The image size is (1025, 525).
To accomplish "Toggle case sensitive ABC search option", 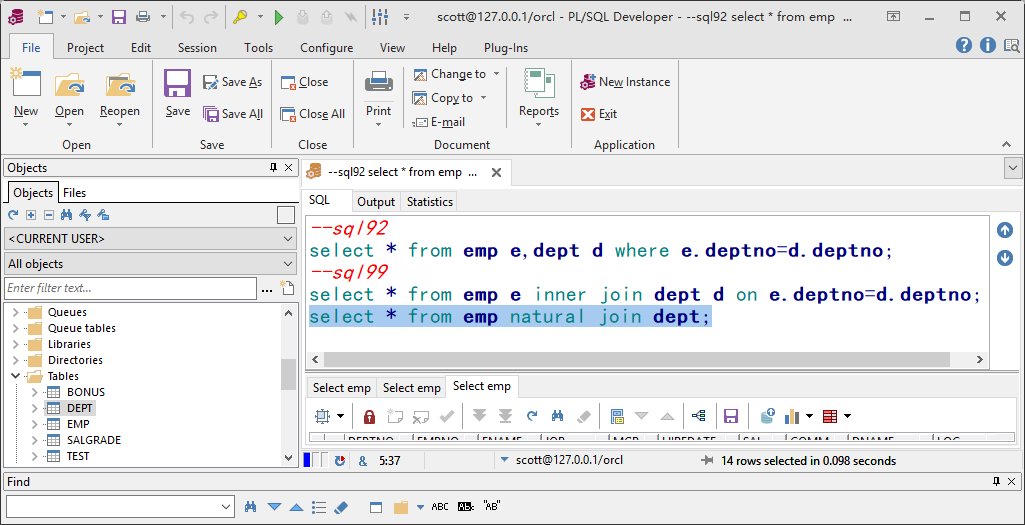I will click(440, 507).
